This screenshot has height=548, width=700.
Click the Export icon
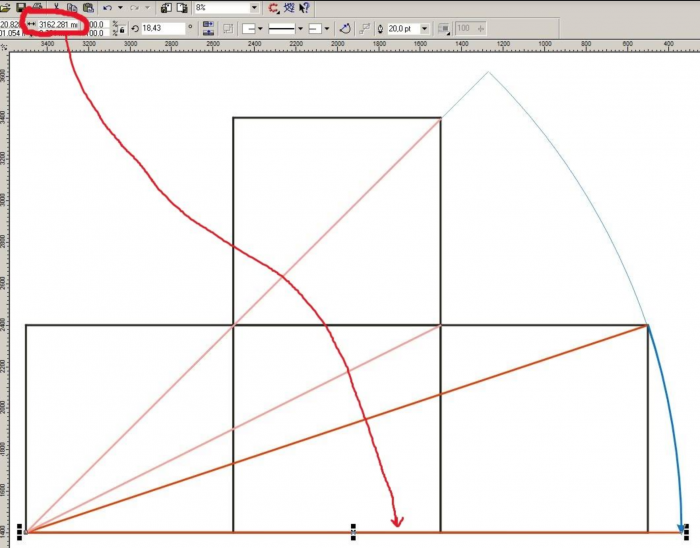[x=181, y=7]
